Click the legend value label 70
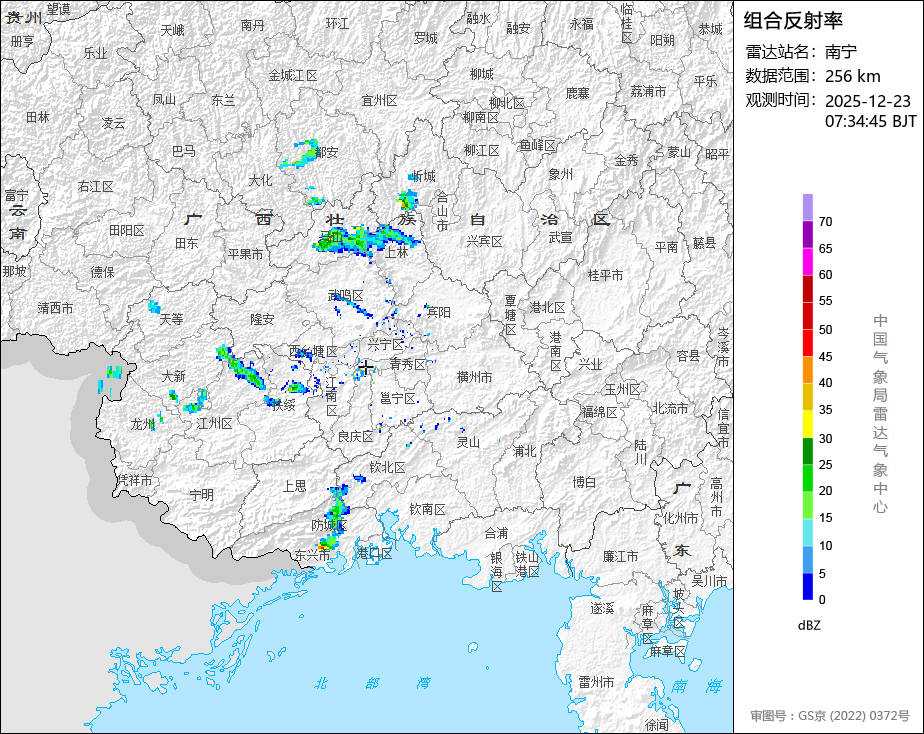The image size is (924, 734). point(826,222)
